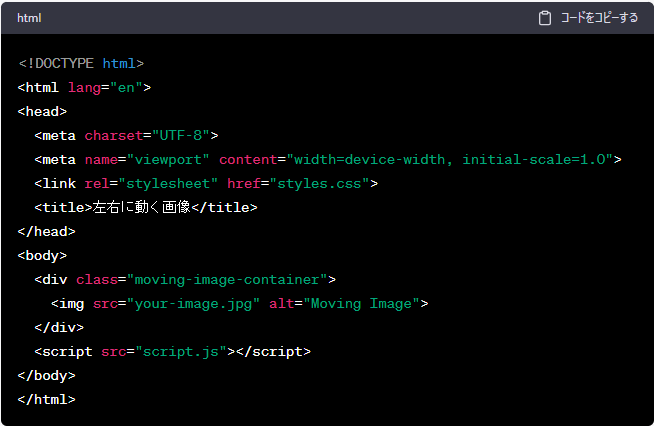The height and width of the screenshot is (426, 654).
Task: Click the "width=device-width, initial-scale=1.0" content string
Action: [450, 159]
